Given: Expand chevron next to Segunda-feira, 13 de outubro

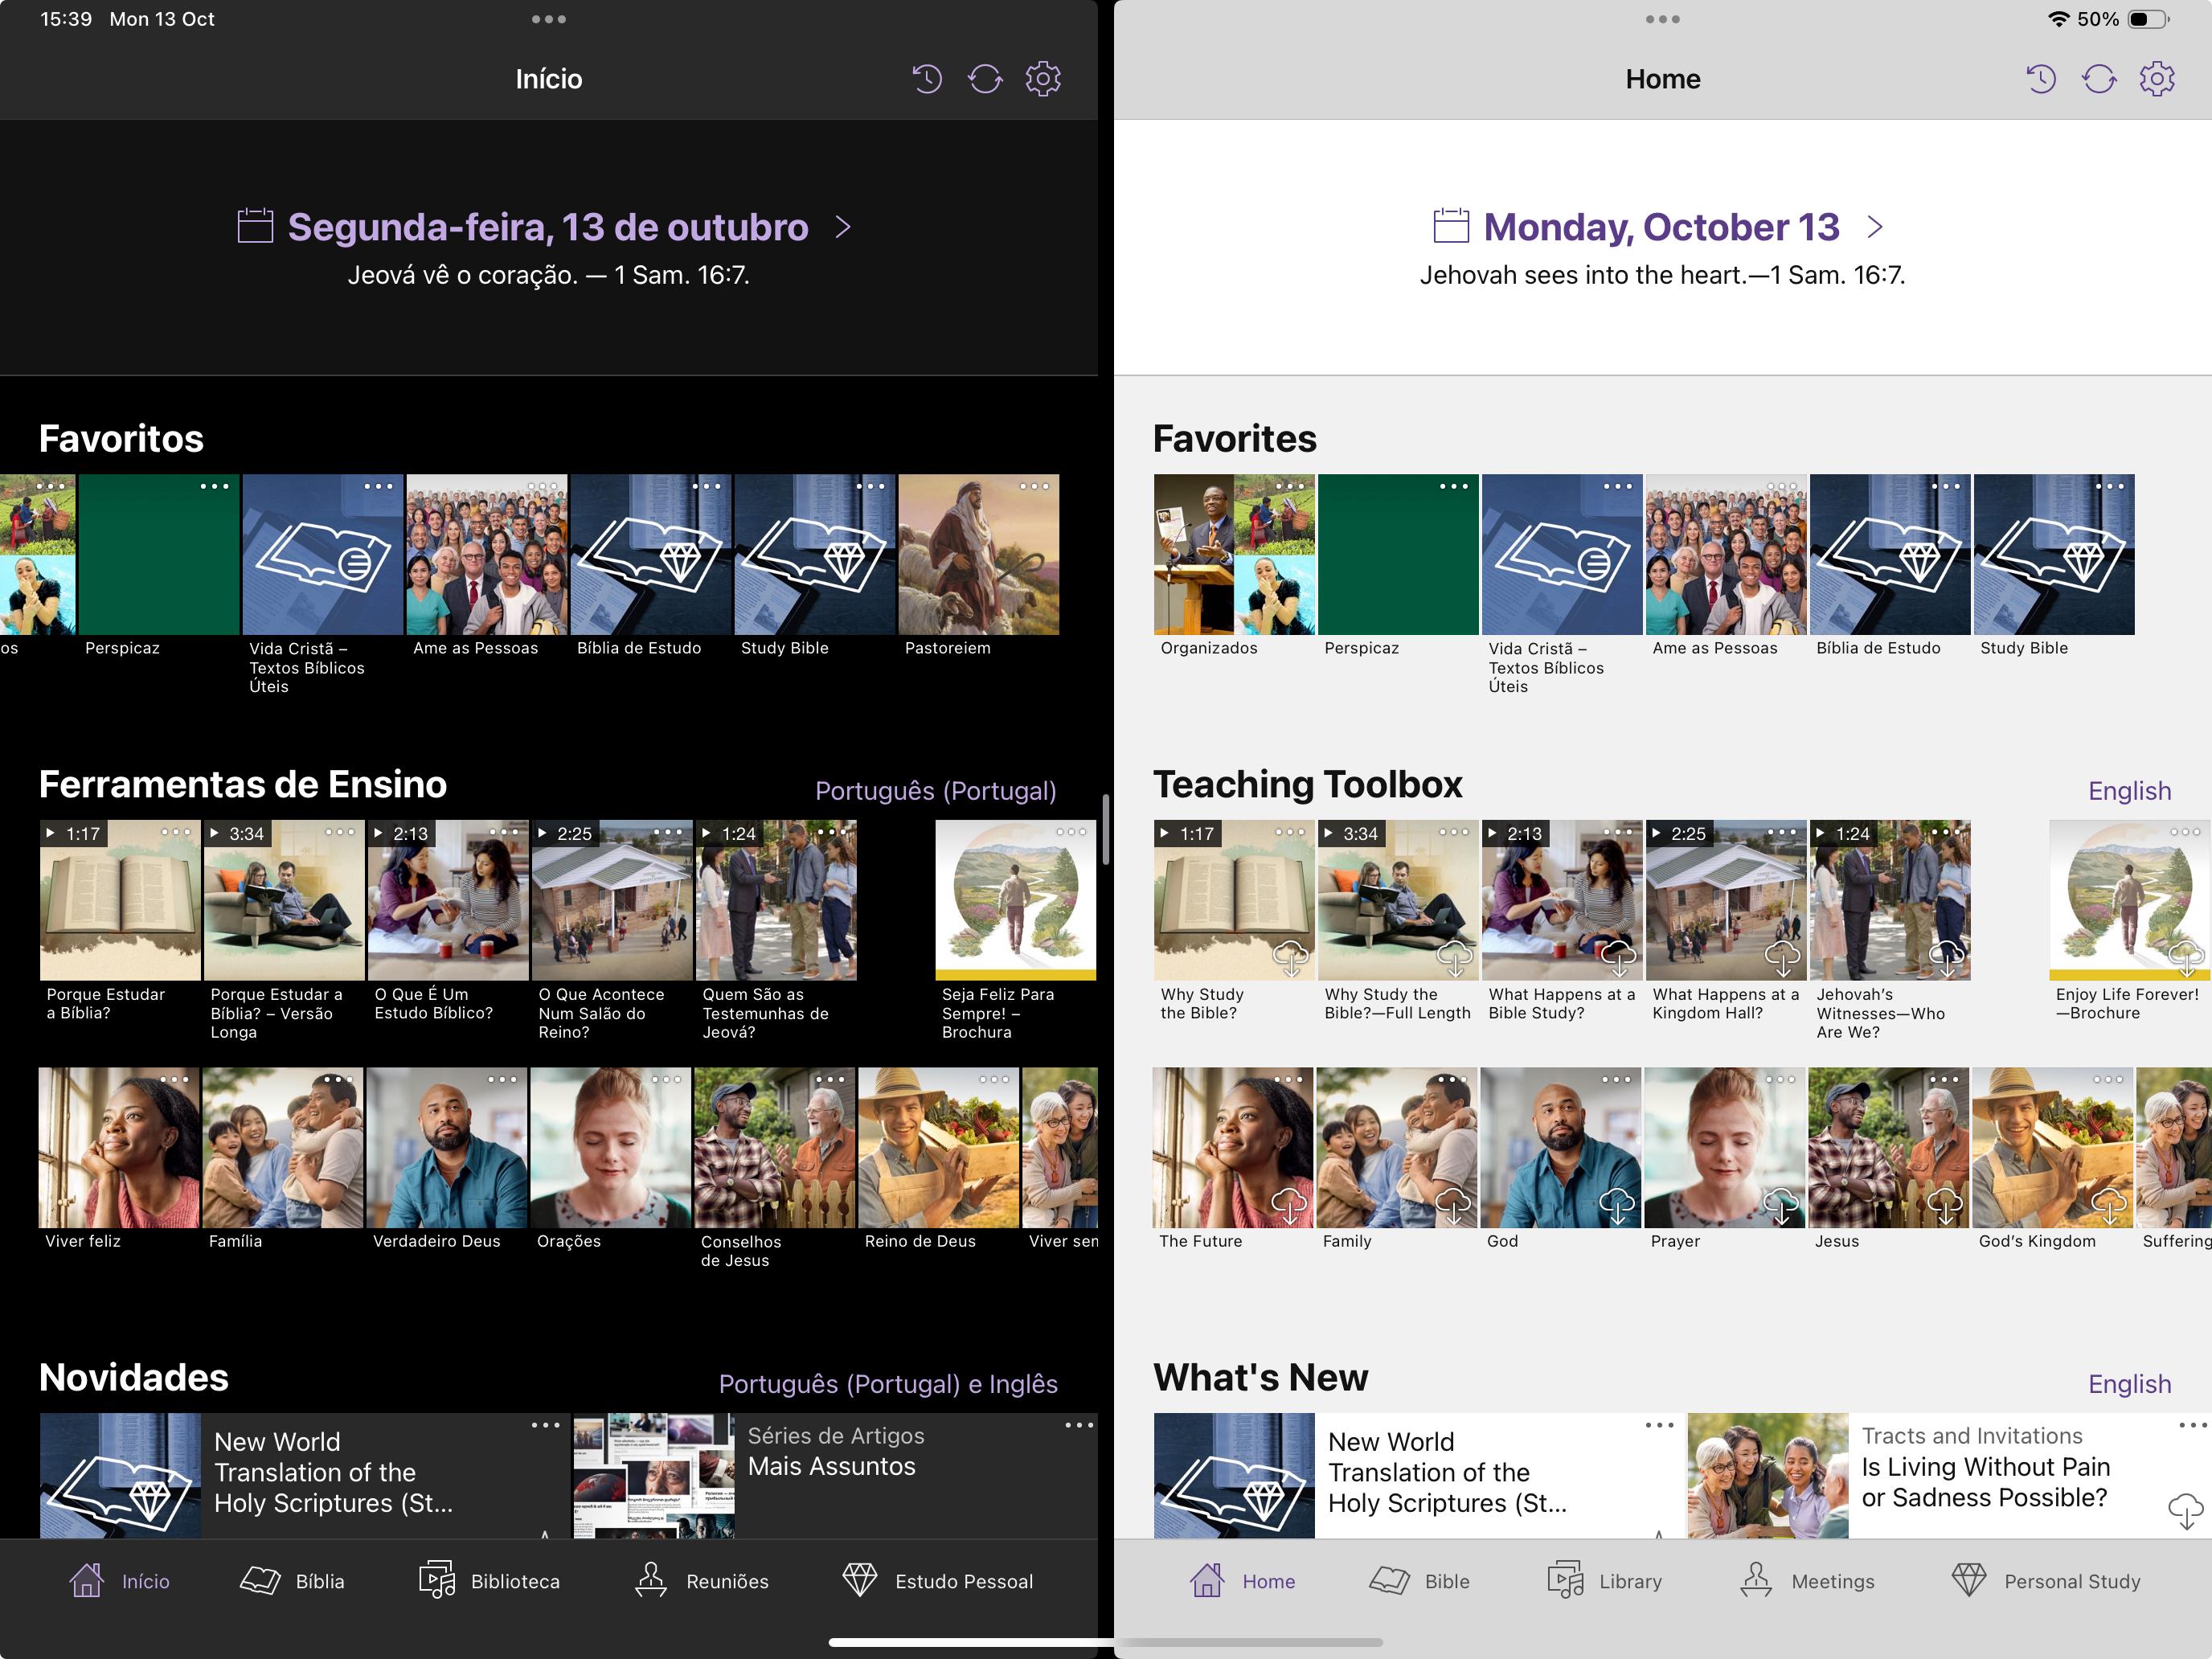Looking at the screenshot, I should [843, 227].
